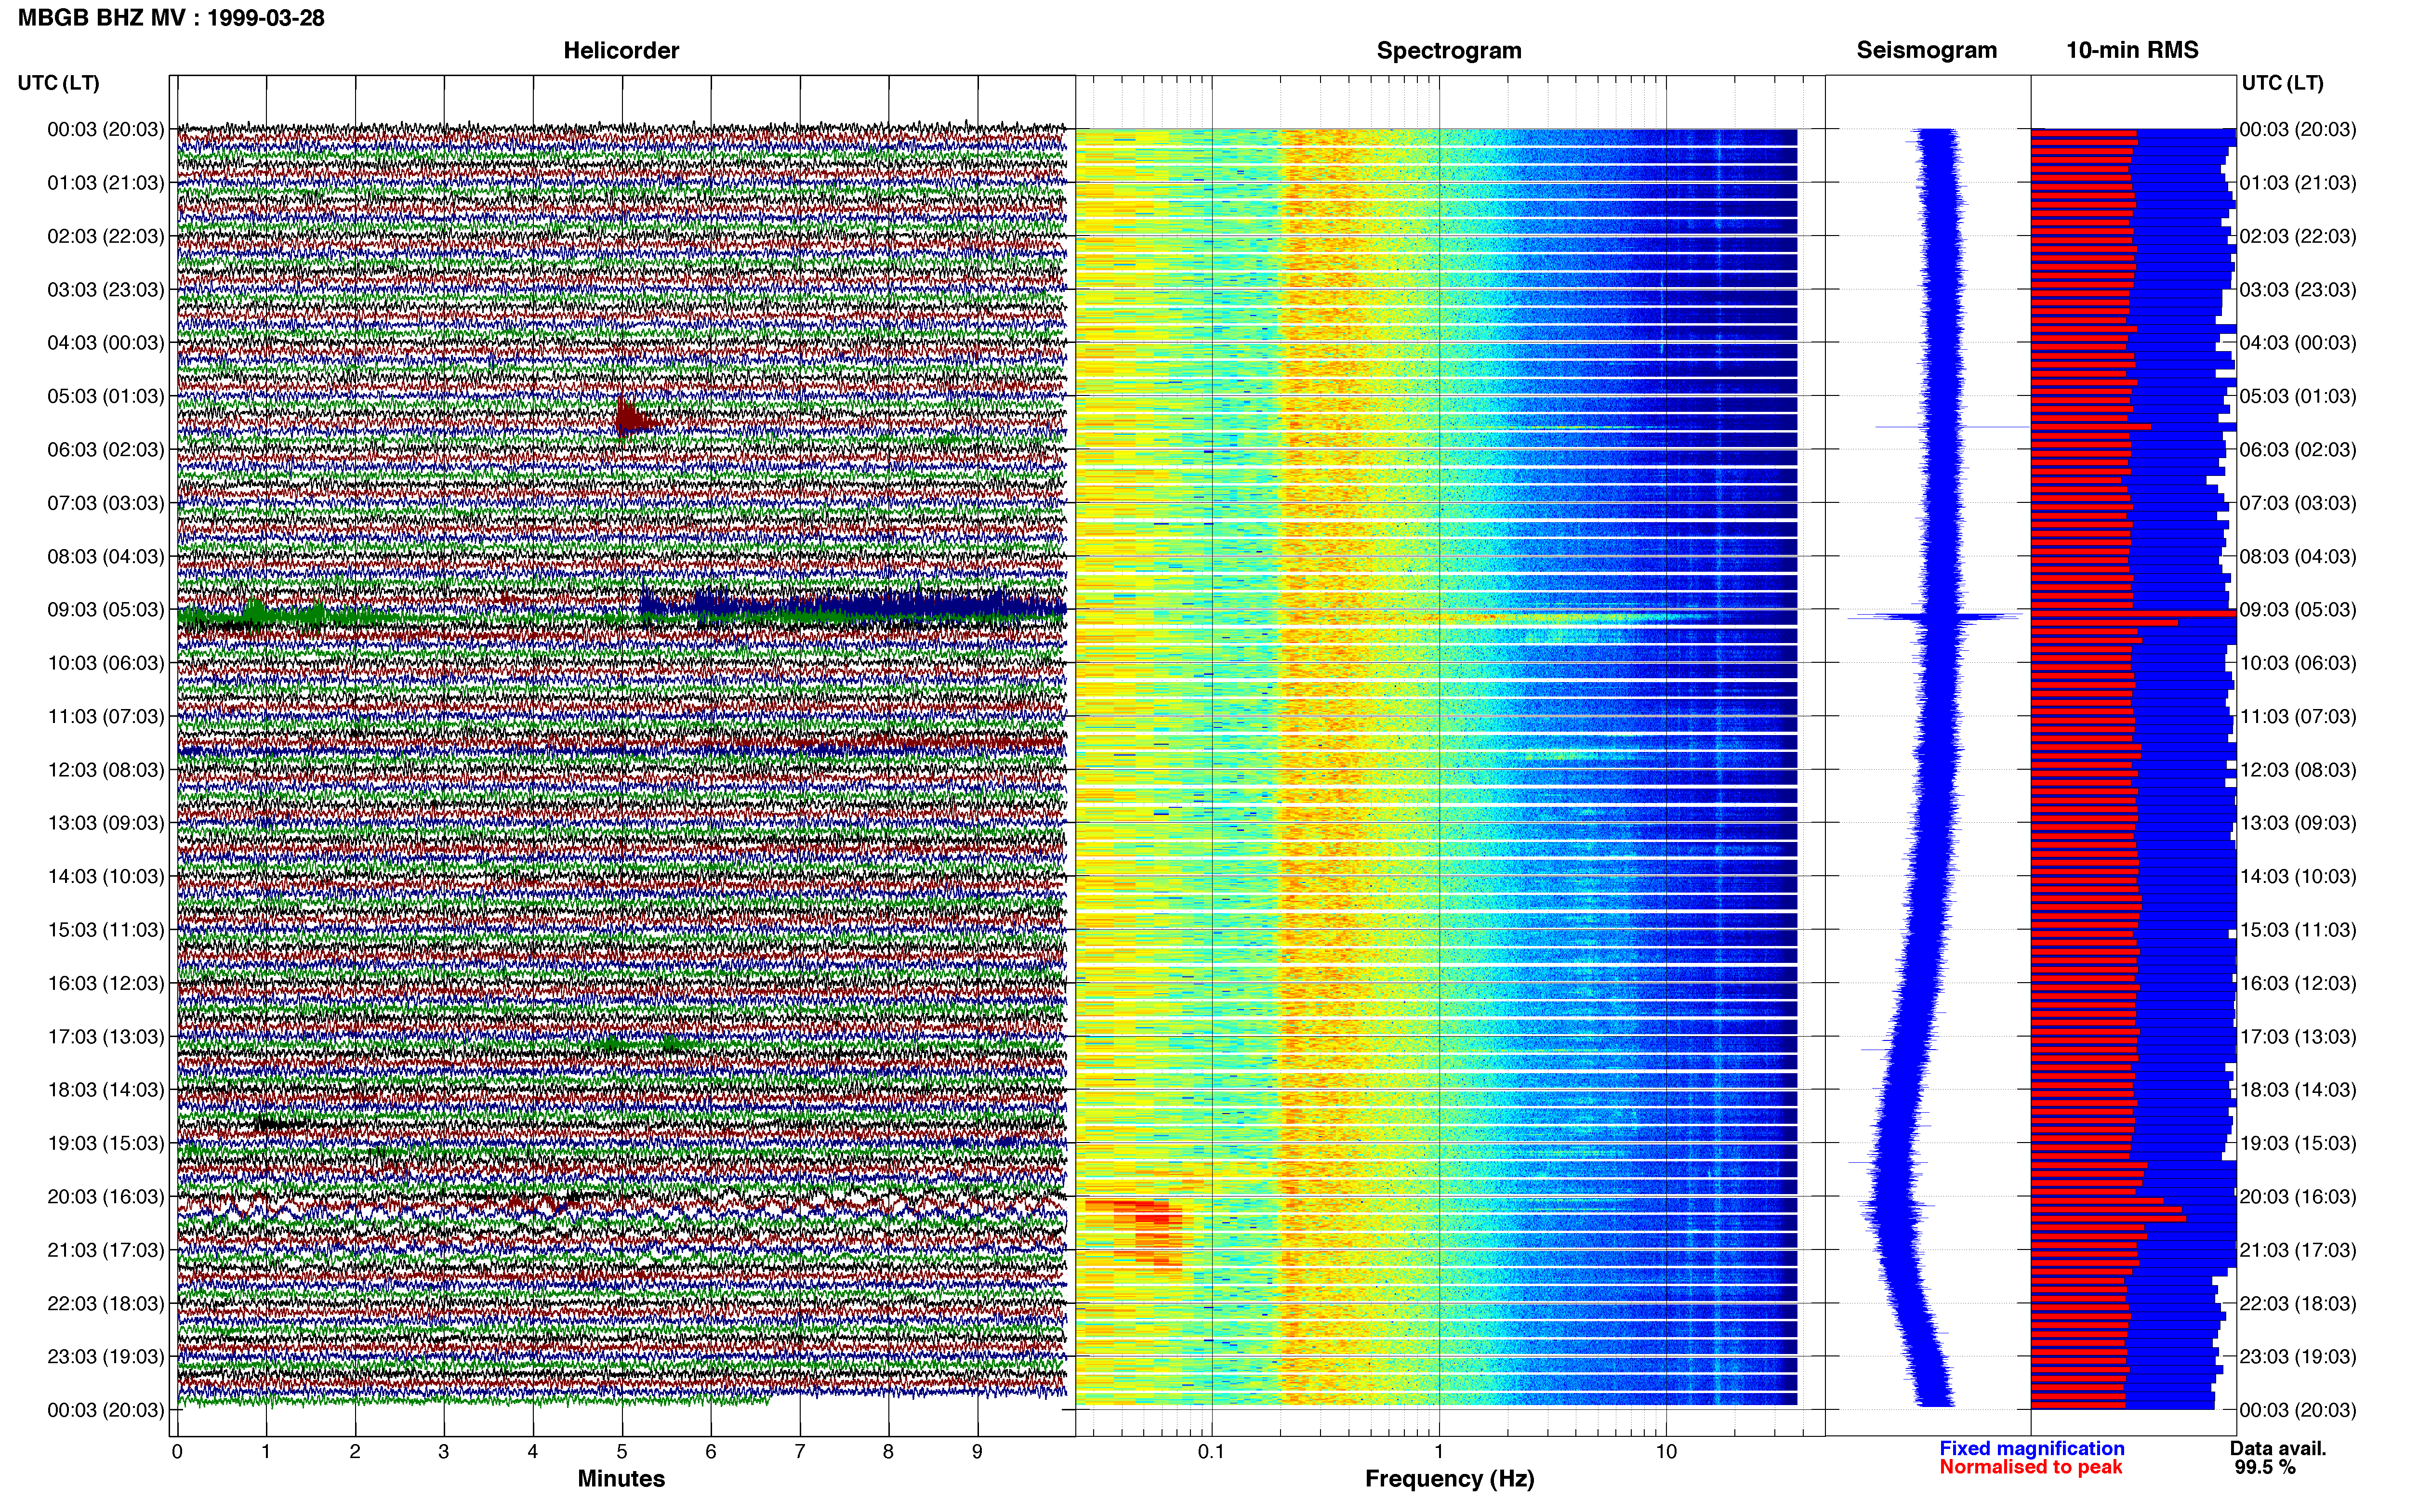Click the red event burst near 05:23 trace

tap(634, 417)
